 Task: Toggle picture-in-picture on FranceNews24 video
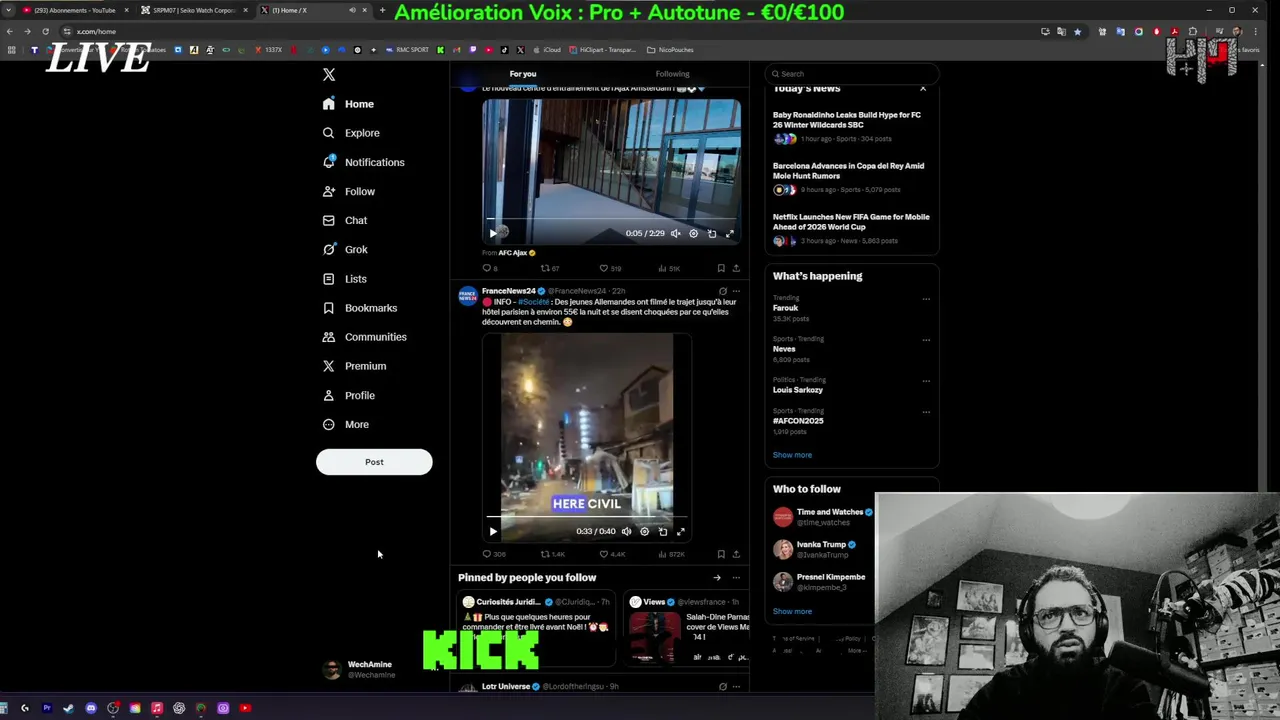click(x=663, y=531)
